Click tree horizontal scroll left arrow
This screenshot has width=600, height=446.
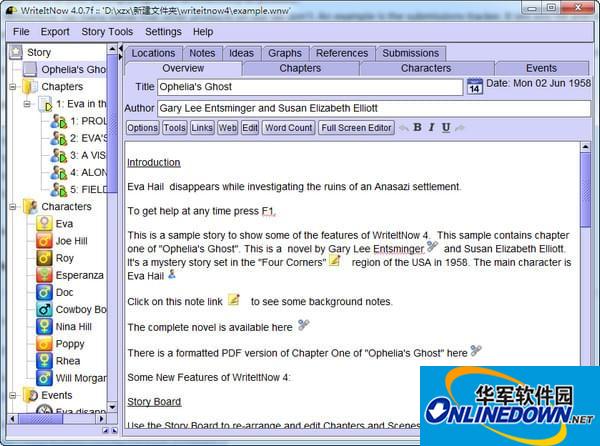(13, 419)
